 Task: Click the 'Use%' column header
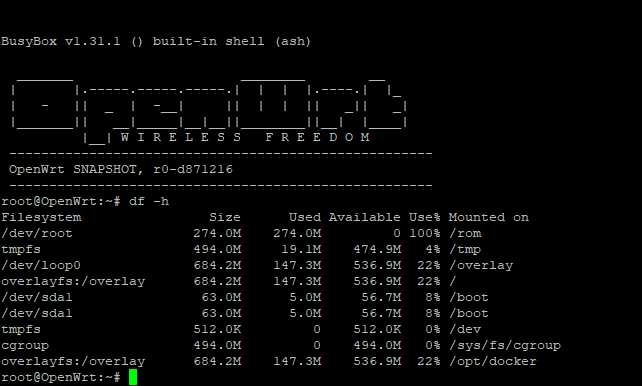pos(425,217)
